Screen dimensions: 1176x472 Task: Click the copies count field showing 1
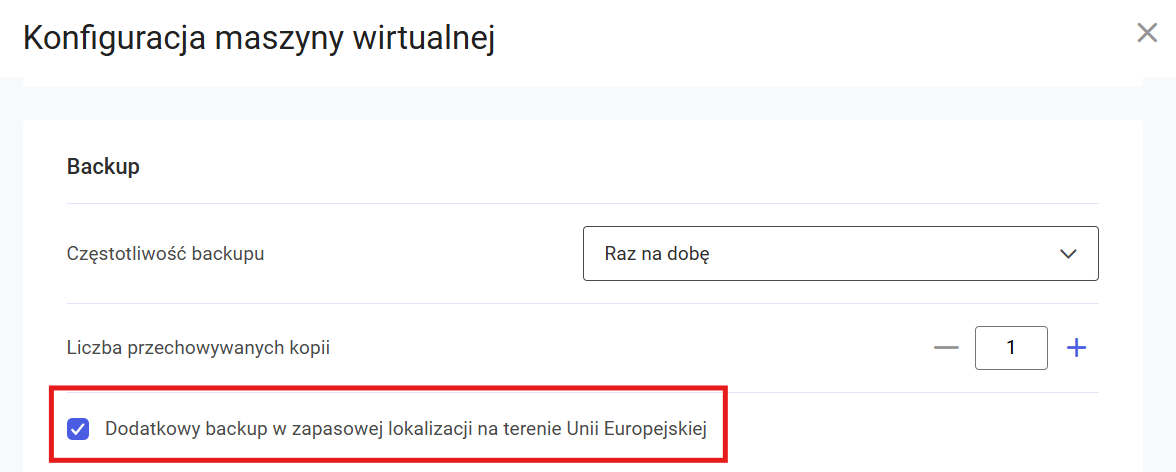click(x=1011, y=348)
